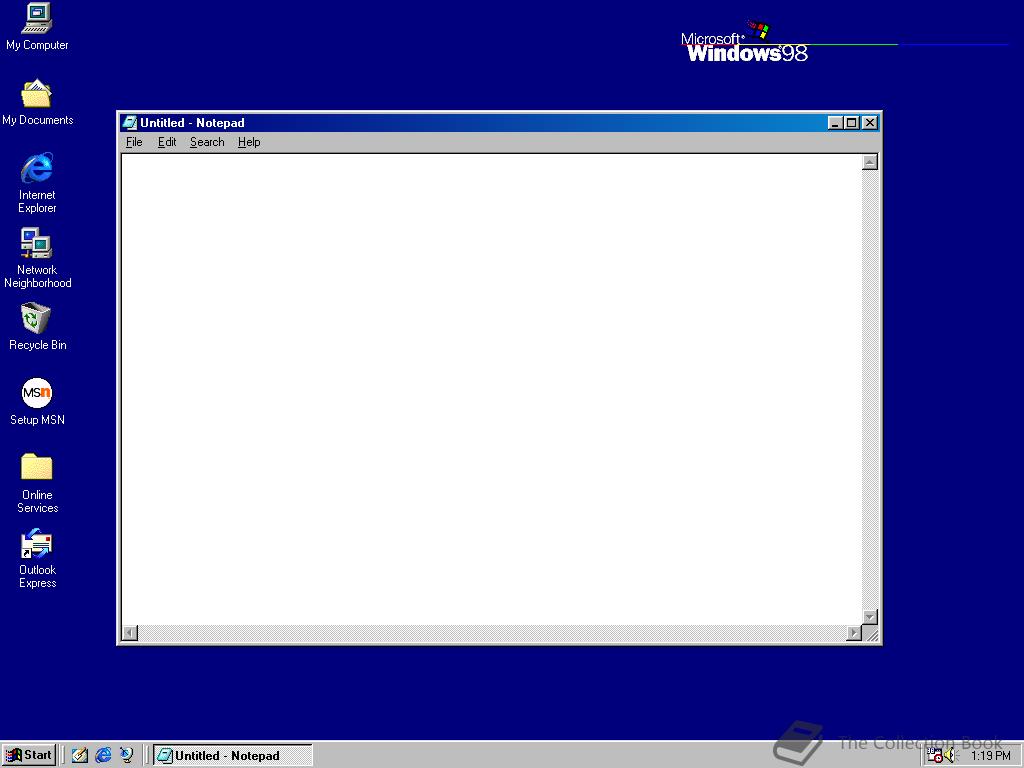Click the volume speaker tray icon
Image resolution: width=1024 pixels, height=768 pixels.
click(949, 756)
